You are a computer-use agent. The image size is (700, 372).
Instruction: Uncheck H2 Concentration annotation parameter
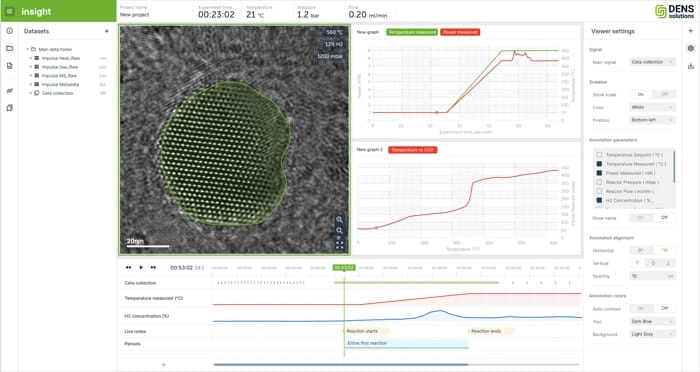[599, 201]
